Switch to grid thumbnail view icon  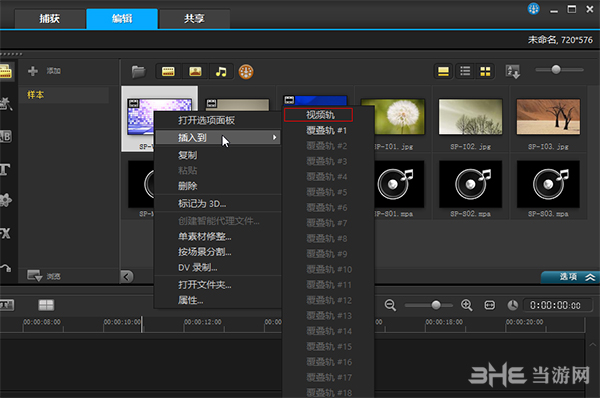tap(485, 71)
